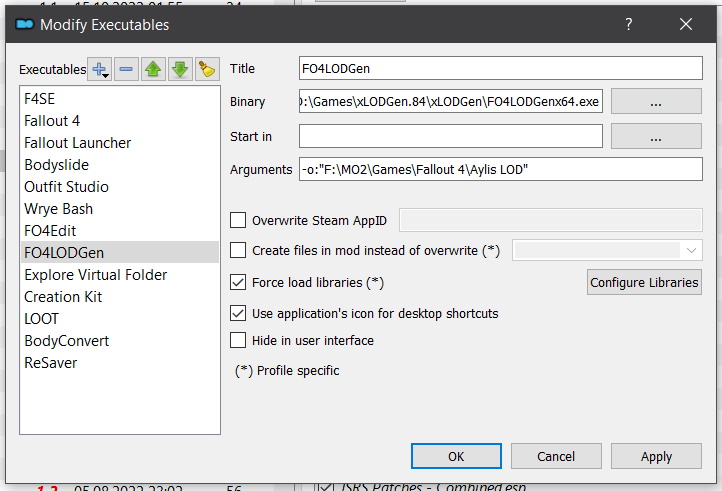Browse for binary with ellipsis button

coord(656,101)
